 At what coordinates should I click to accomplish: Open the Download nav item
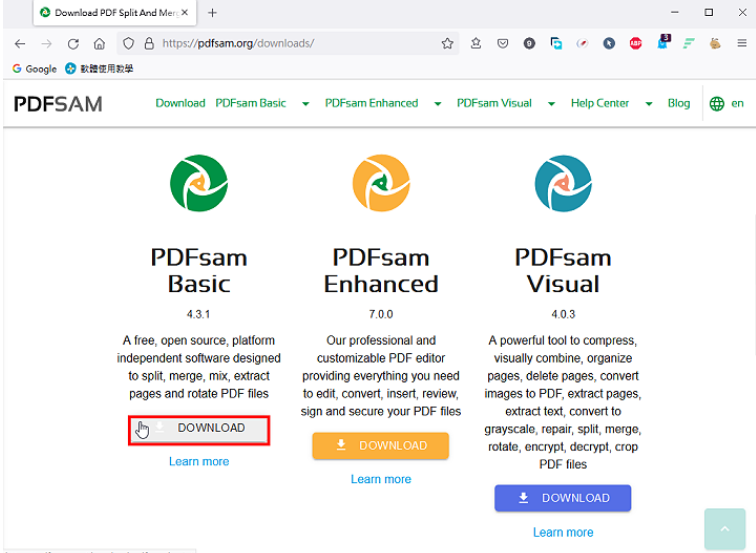pyautogui.click(x=180, y=103)
